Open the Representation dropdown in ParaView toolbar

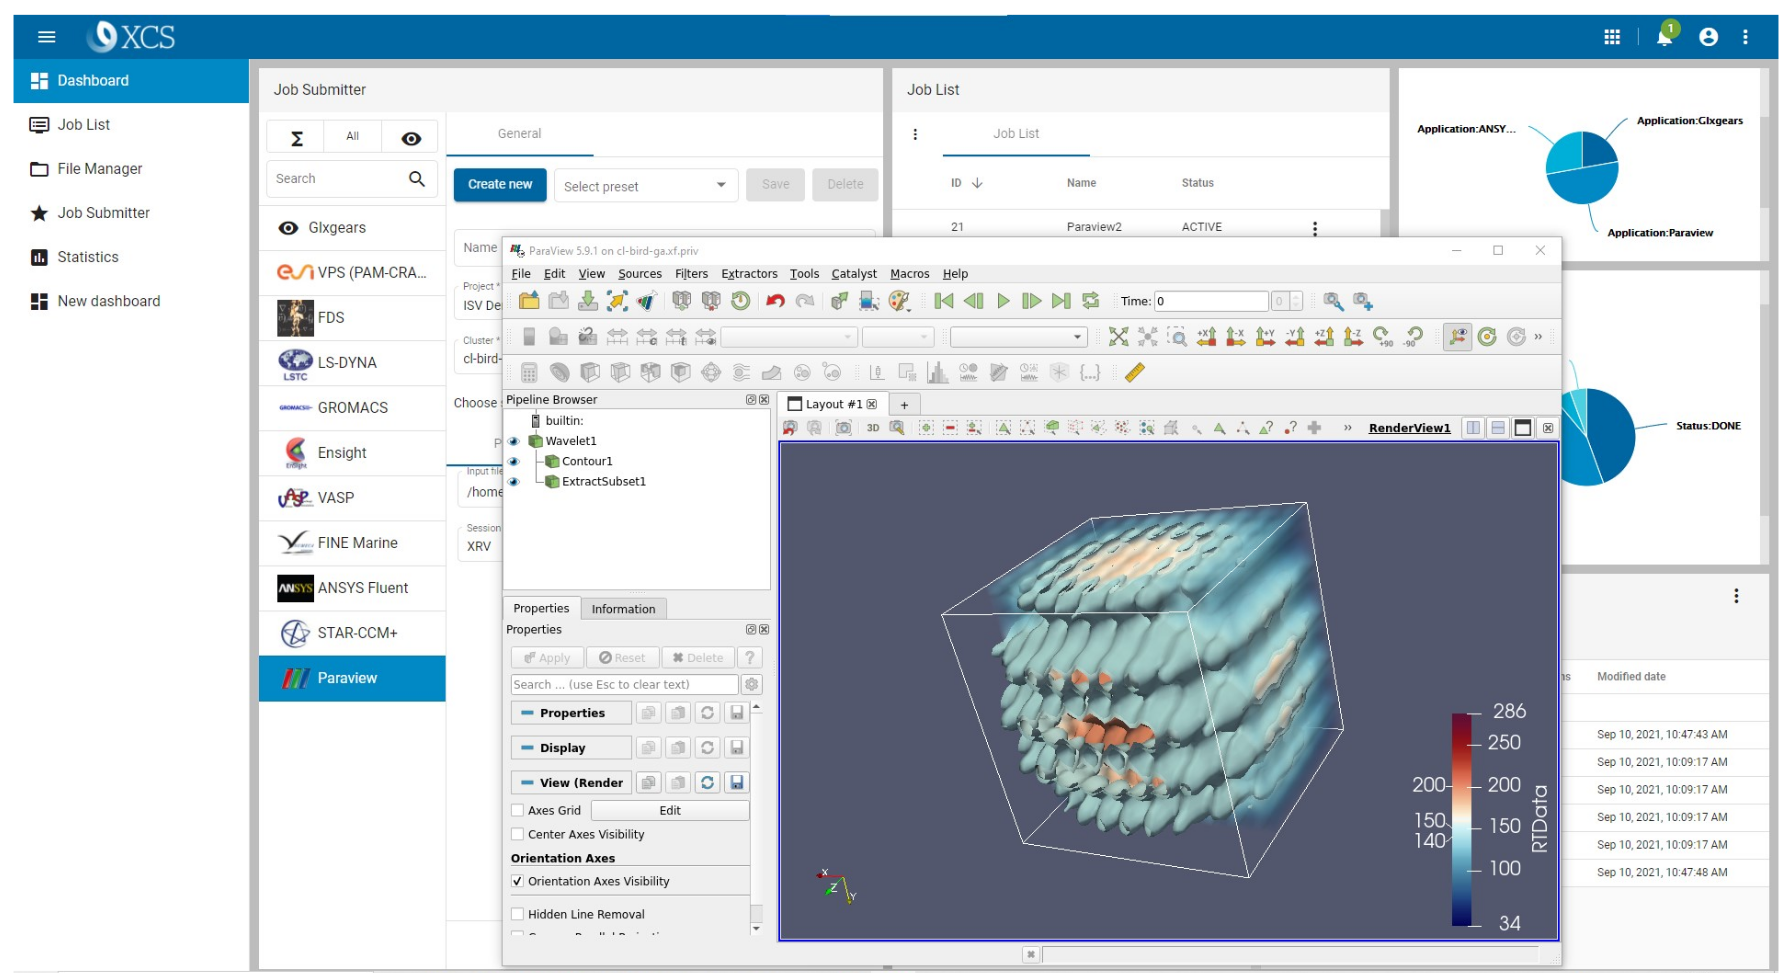[x=1018, y=337]
